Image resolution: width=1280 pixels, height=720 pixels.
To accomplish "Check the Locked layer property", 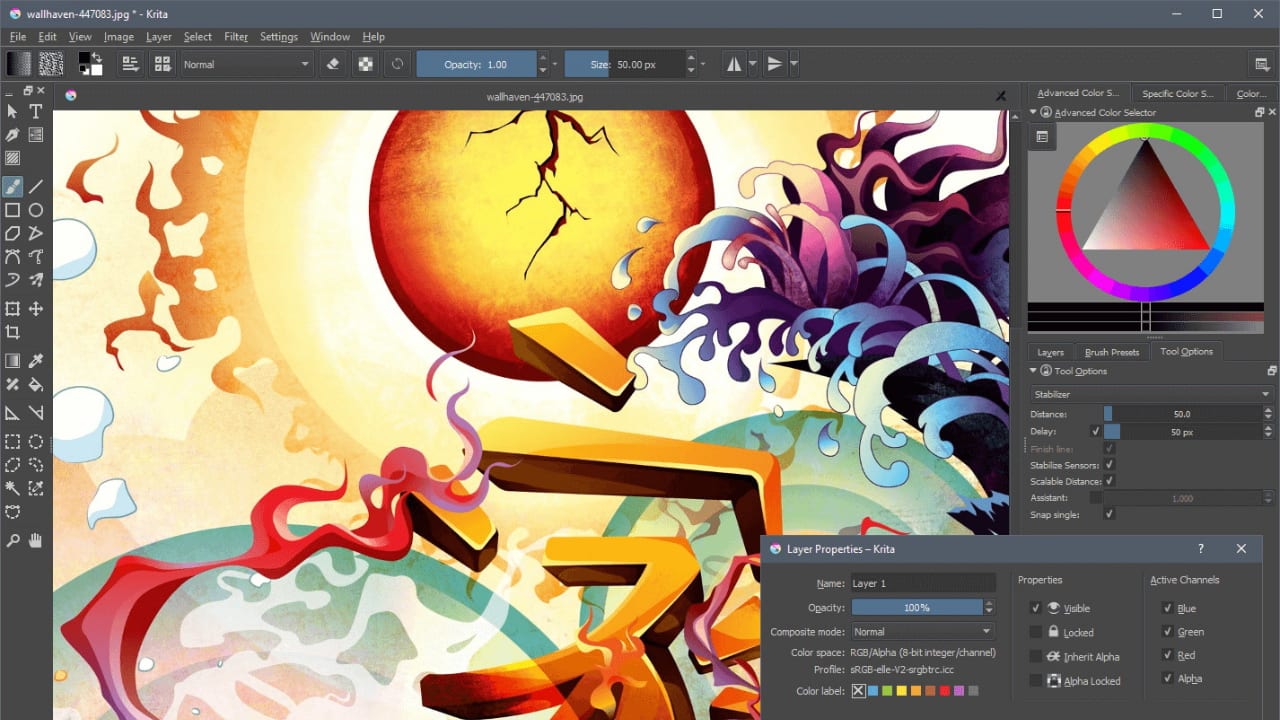I will 1036,632.
